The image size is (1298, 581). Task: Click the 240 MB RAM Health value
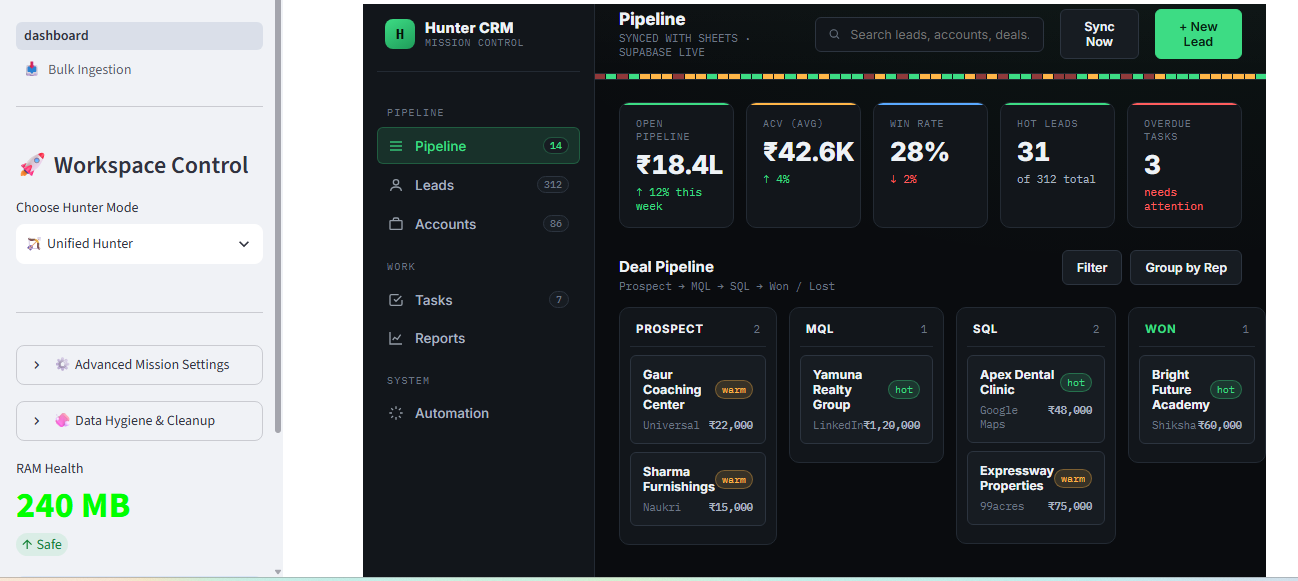click(73, 506)
